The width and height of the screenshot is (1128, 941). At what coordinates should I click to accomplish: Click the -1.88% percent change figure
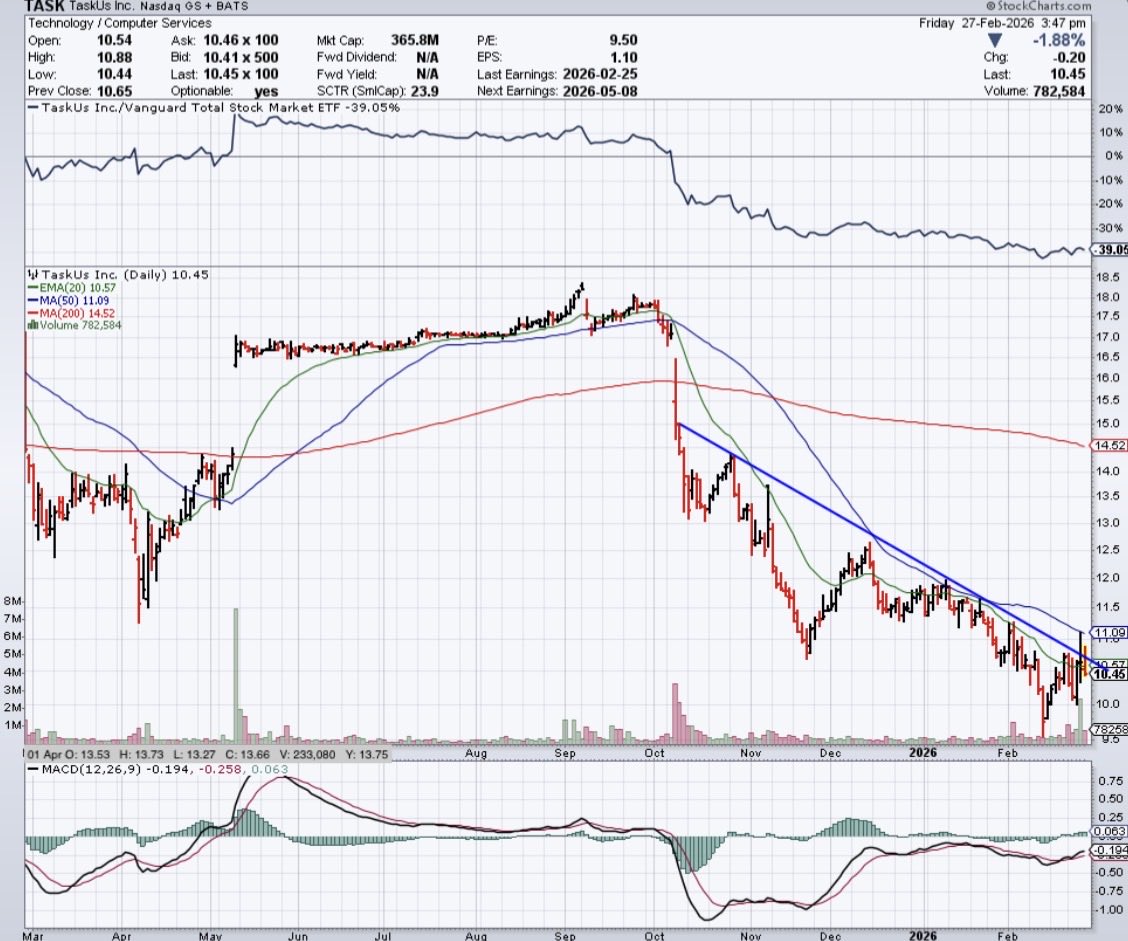coord(1058,40)
